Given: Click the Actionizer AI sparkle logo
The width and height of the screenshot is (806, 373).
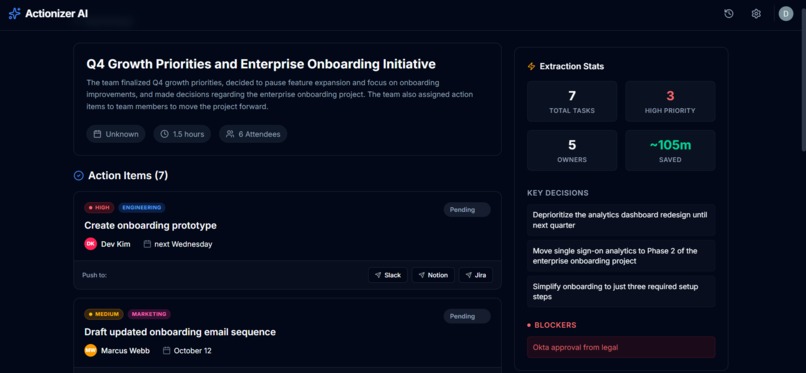Looking at the screenshot, I should 14,14.
